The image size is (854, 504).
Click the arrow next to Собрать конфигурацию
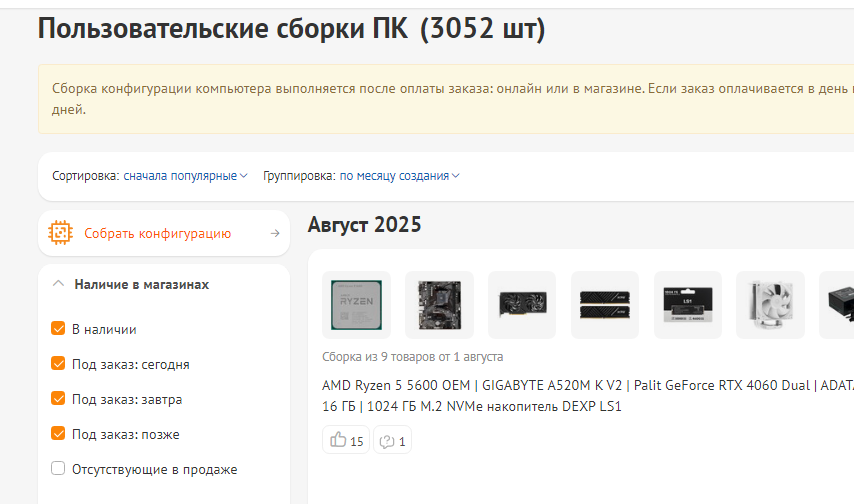tap(275, 233)
